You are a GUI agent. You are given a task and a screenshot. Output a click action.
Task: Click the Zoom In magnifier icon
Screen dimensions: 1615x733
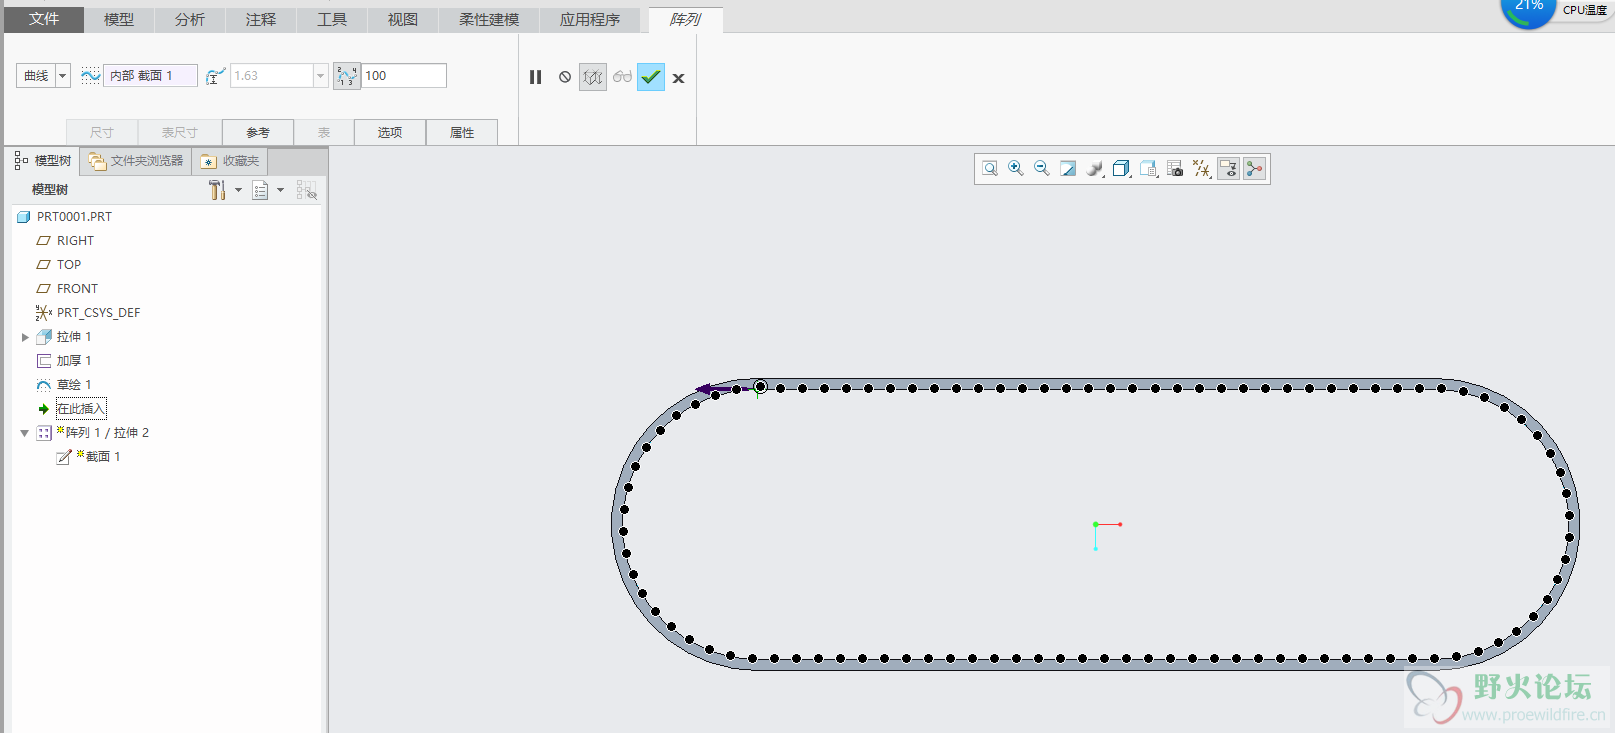1016,169
